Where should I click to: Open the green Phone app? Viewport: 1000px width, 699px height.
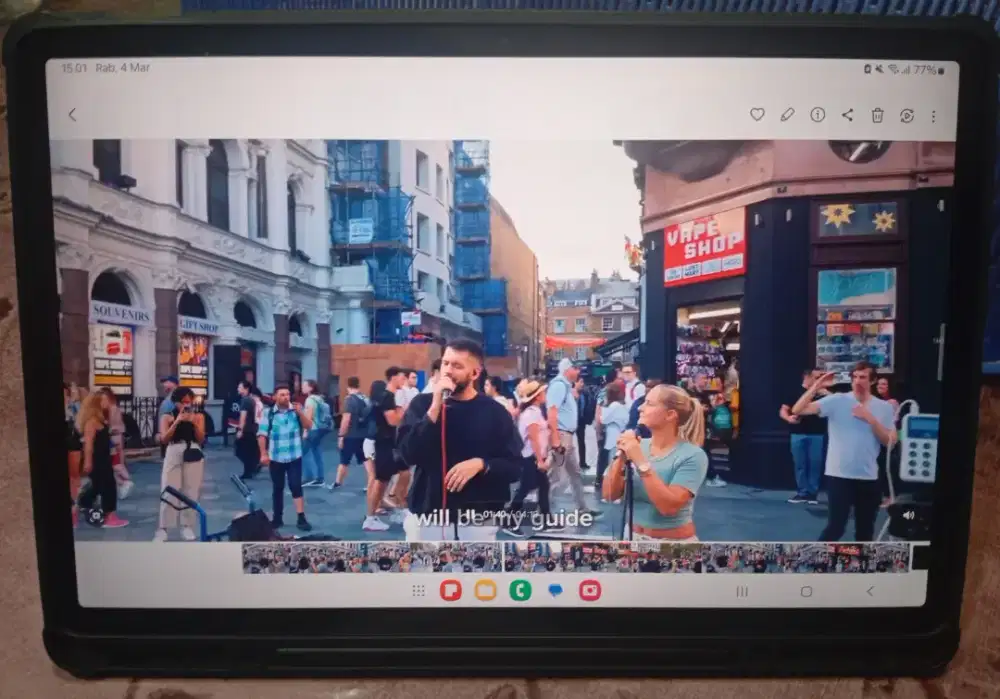pyautogui.click(x=520, y=590)
